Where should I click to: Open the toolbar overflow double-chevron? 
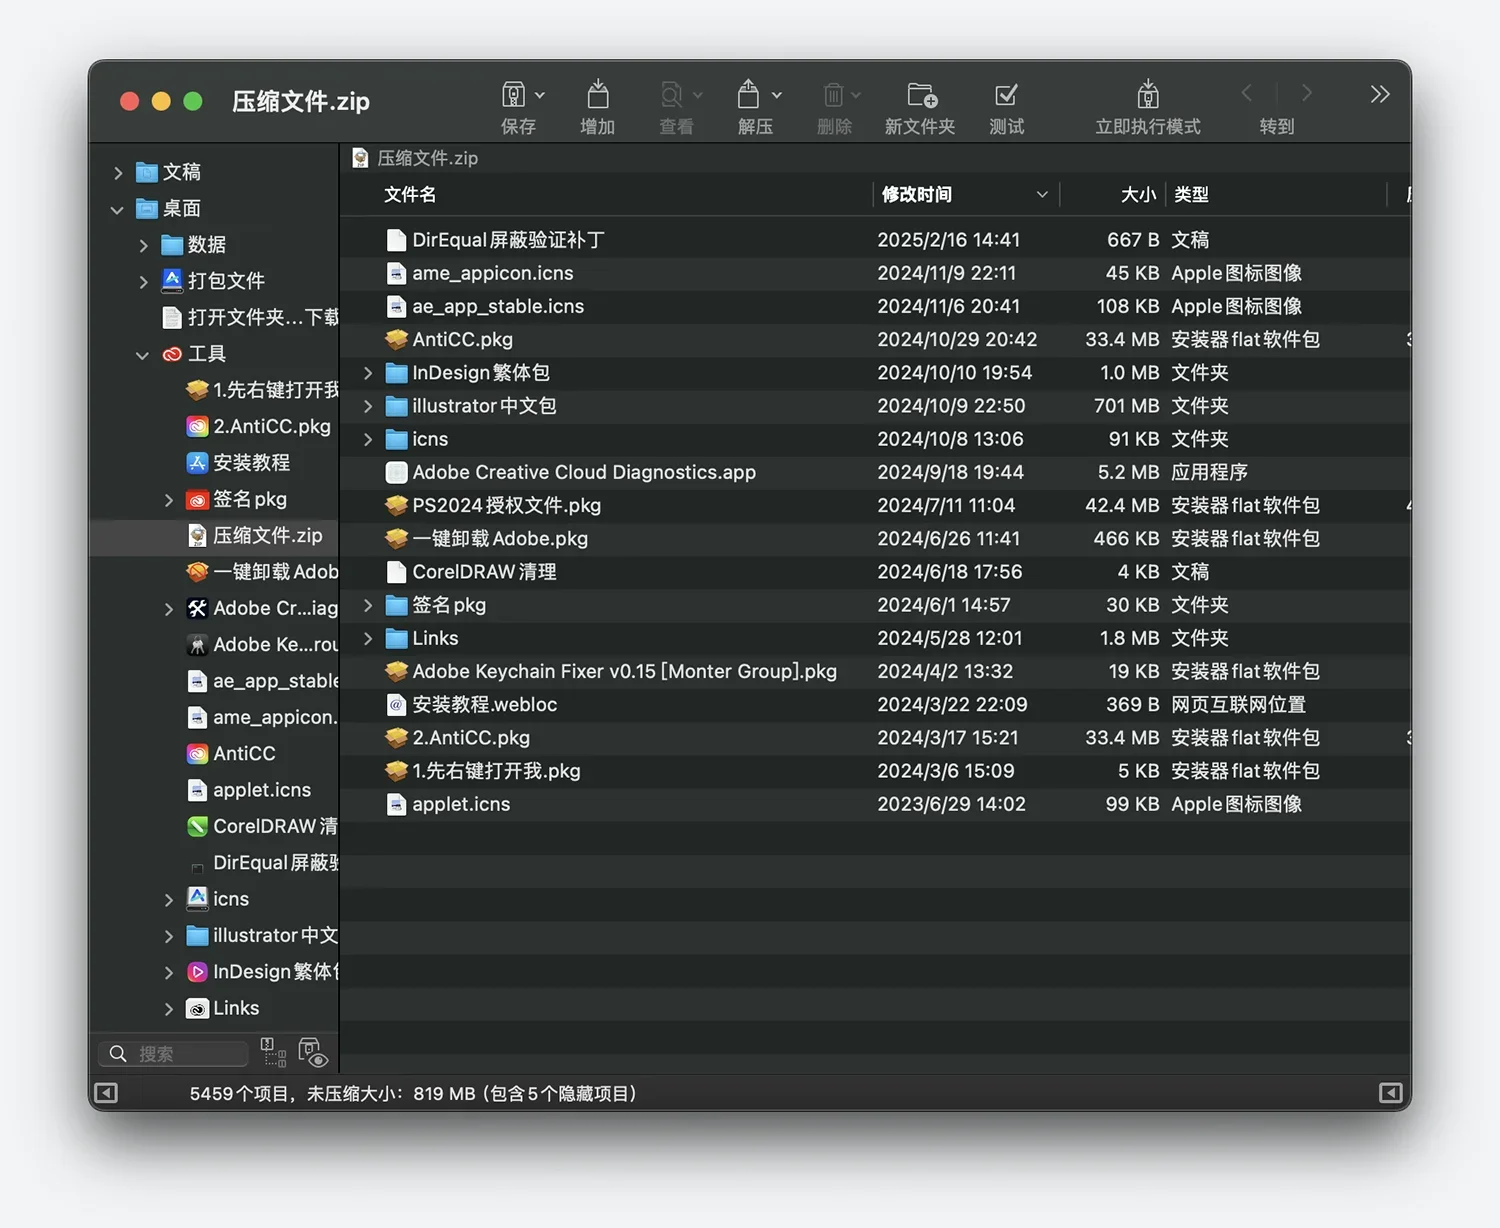(1380, 94)
